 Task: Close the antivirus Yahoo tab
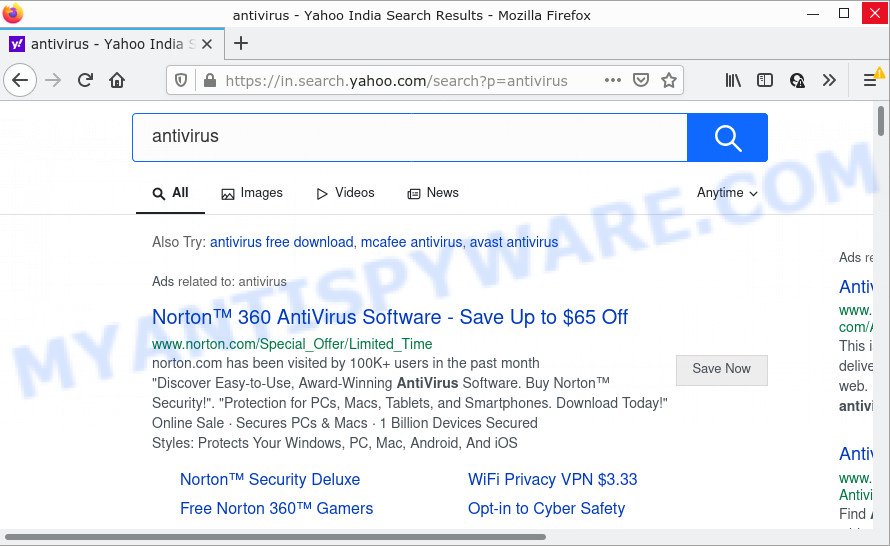pos(207,44)
